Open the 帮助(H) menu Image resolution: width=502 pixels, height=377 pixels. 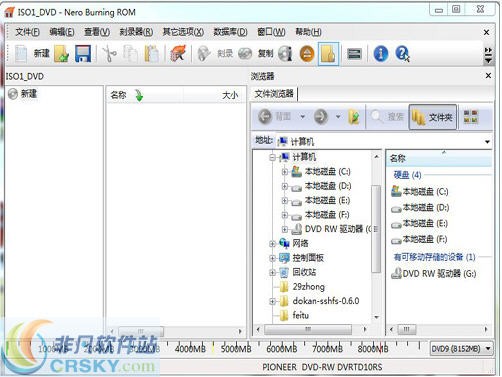[308, 32]
